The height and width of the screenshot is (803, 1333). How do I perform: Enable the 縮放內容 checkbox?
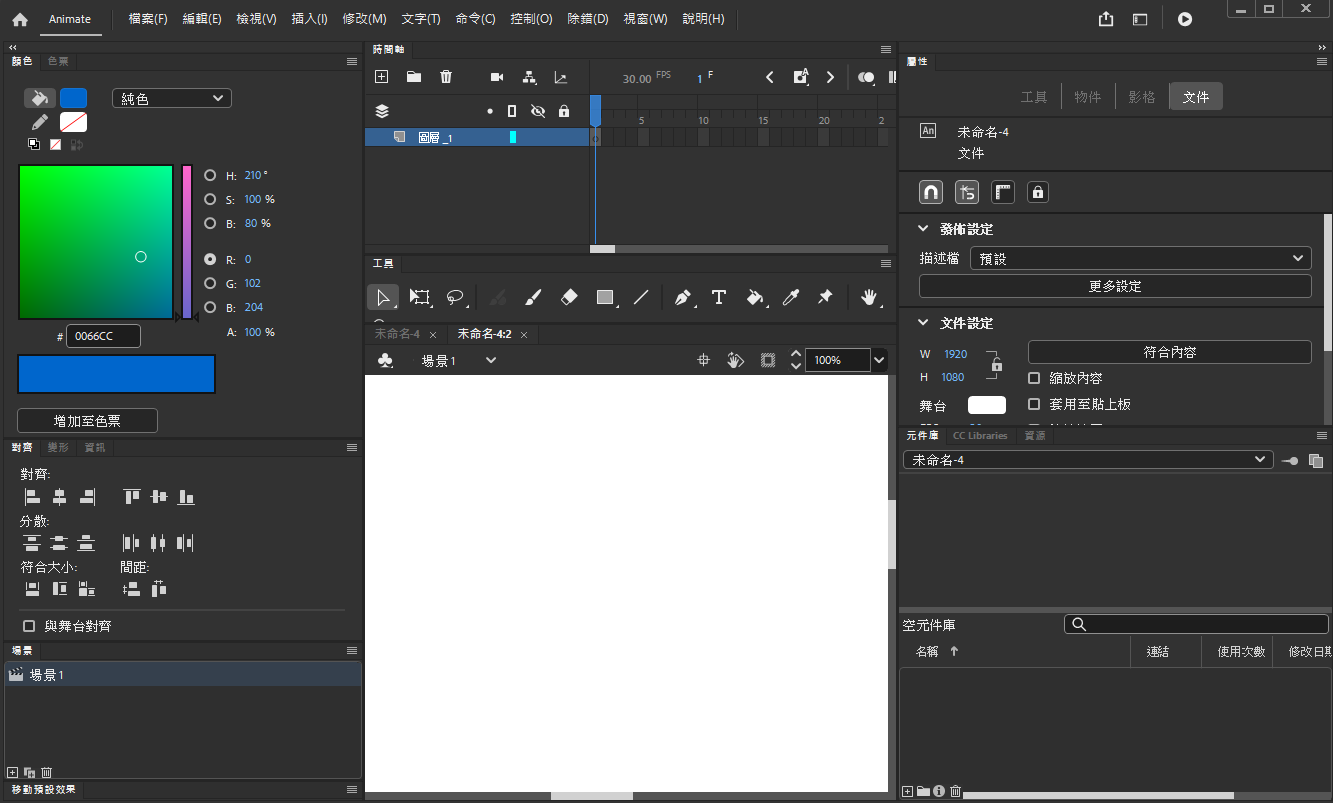(x=1034, y=378)
